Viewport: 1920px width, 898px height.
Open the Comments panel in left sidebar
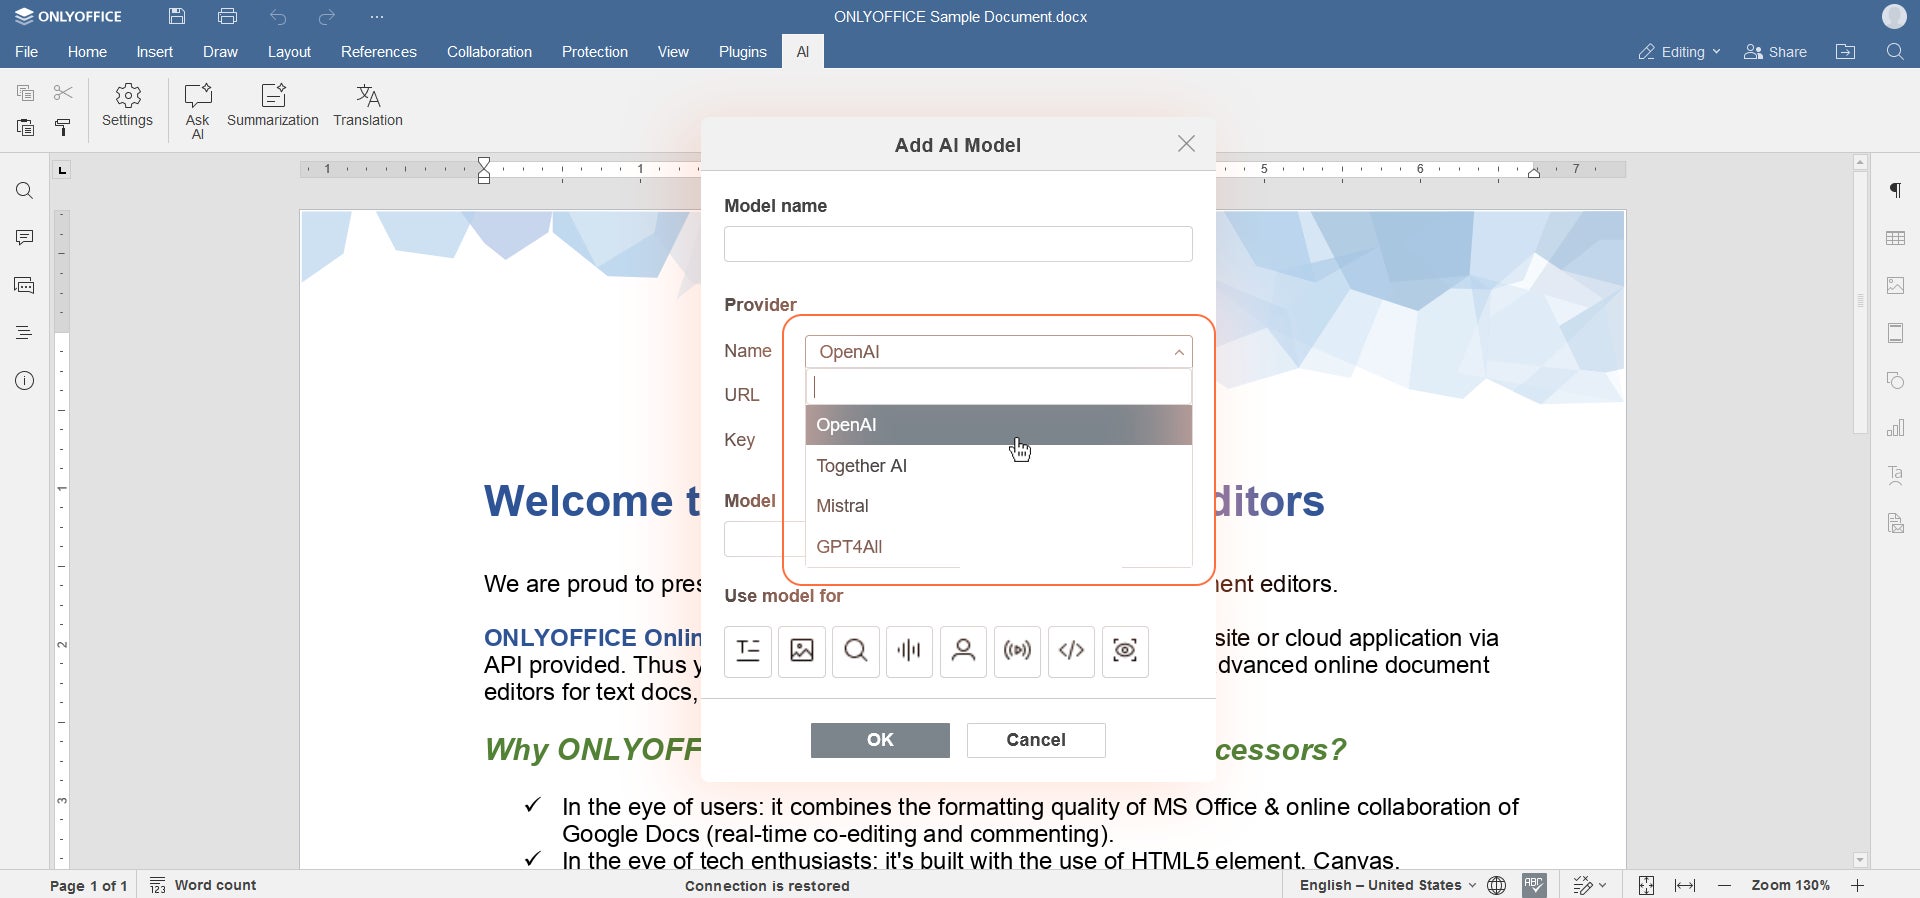click(x=25, y=238)
